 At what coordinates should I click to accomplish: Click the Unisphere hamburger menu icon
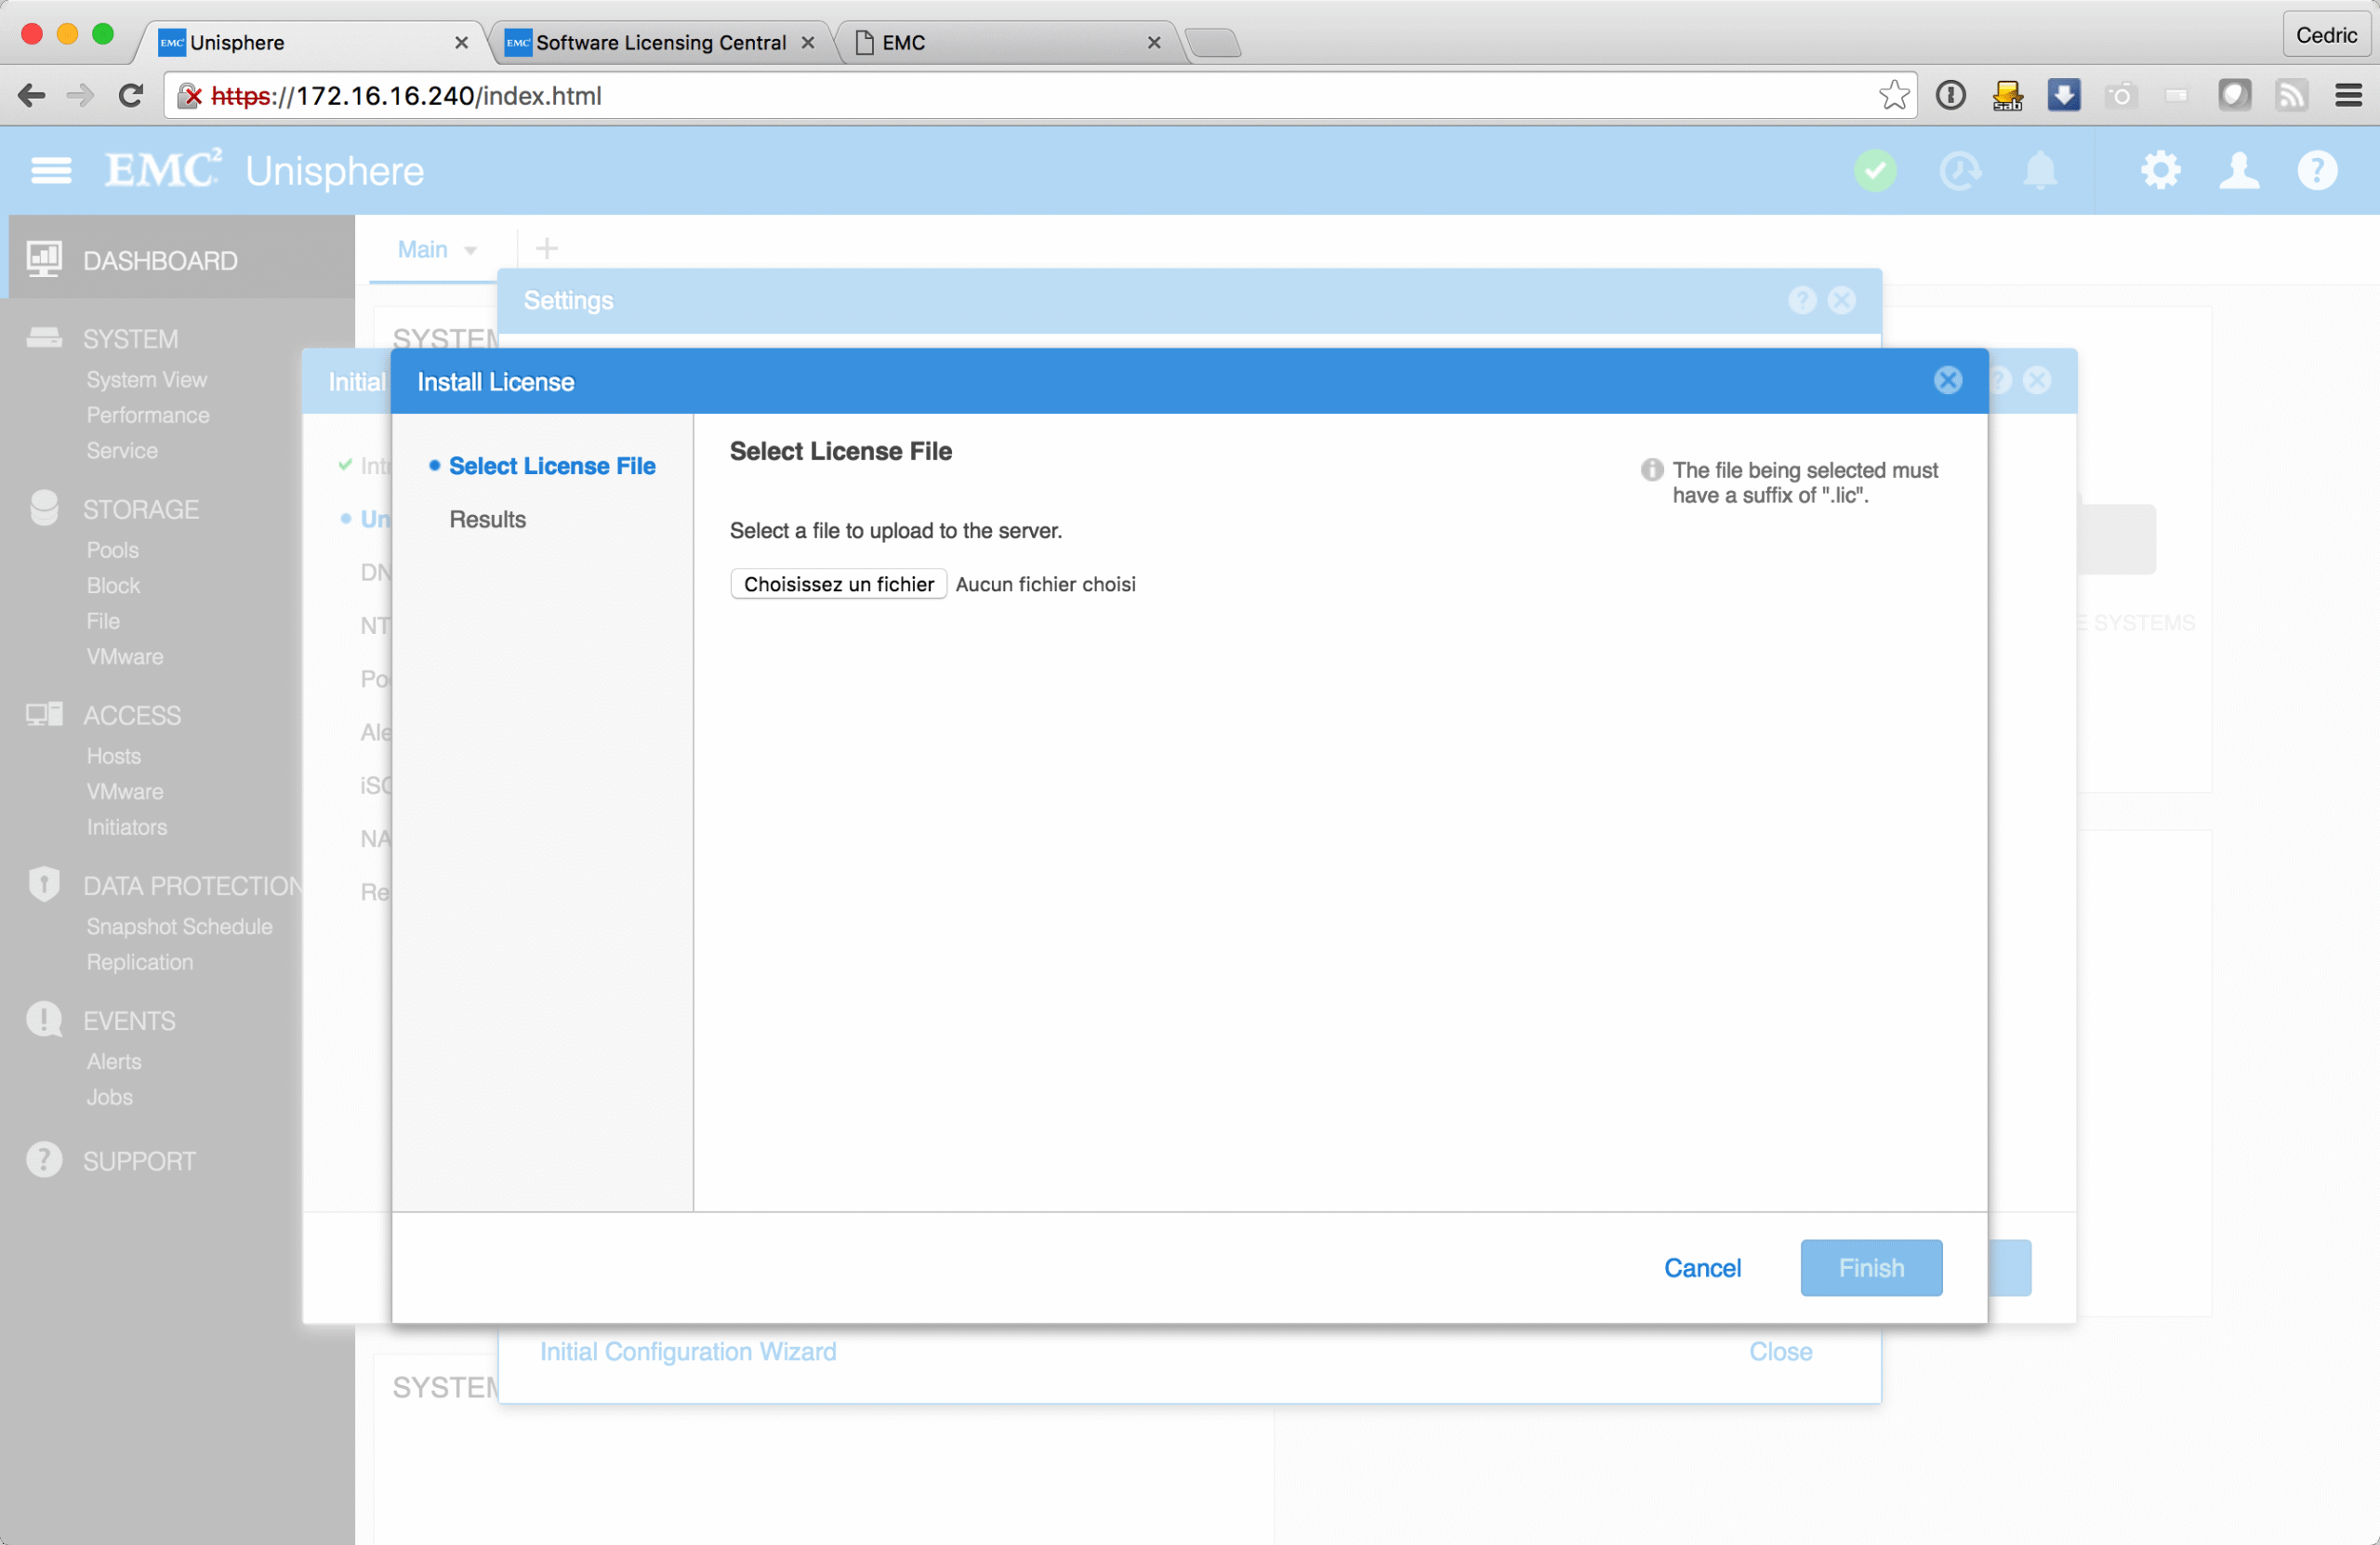point(50,171)
